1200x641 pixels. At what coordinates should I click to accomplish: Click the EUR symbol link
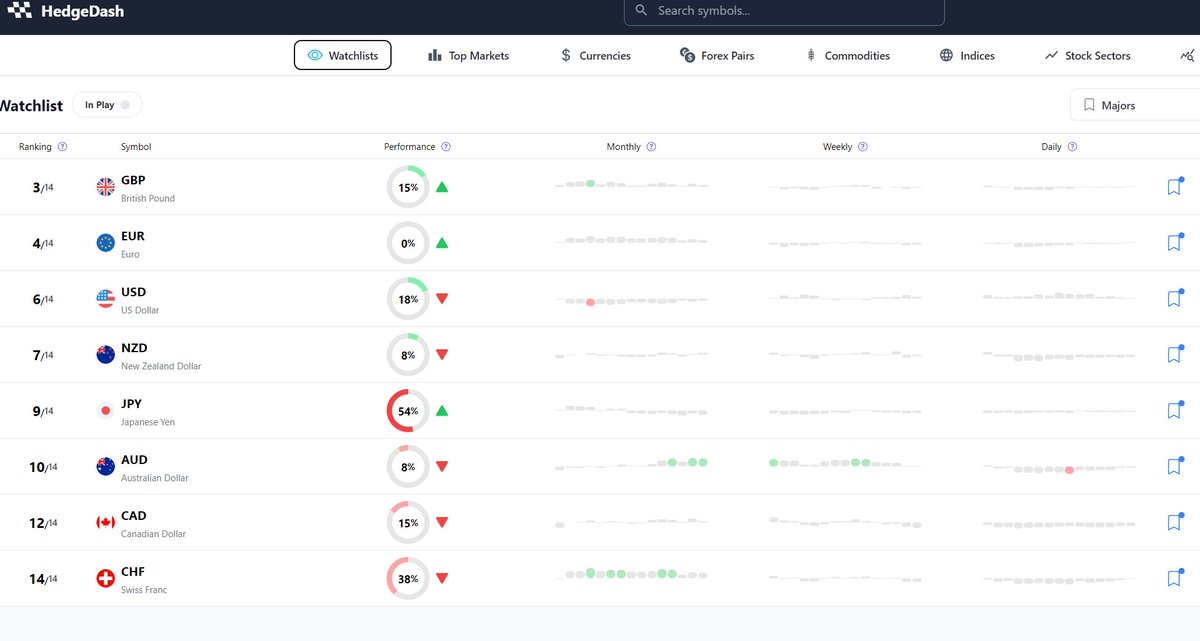[133, 236]
